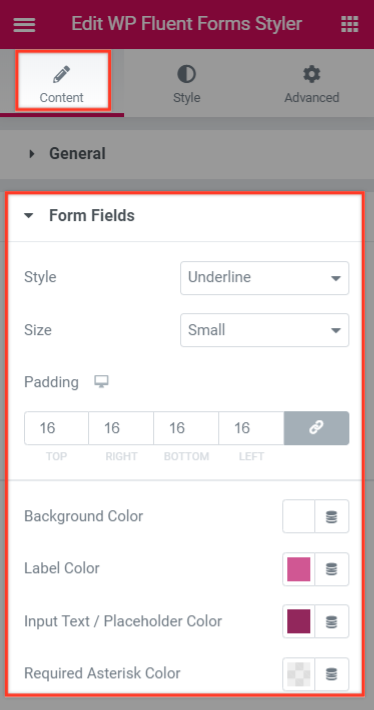Open global colors for Input Text Color
The width and height of the screenshot is (374, 710).
pos(332,621)
